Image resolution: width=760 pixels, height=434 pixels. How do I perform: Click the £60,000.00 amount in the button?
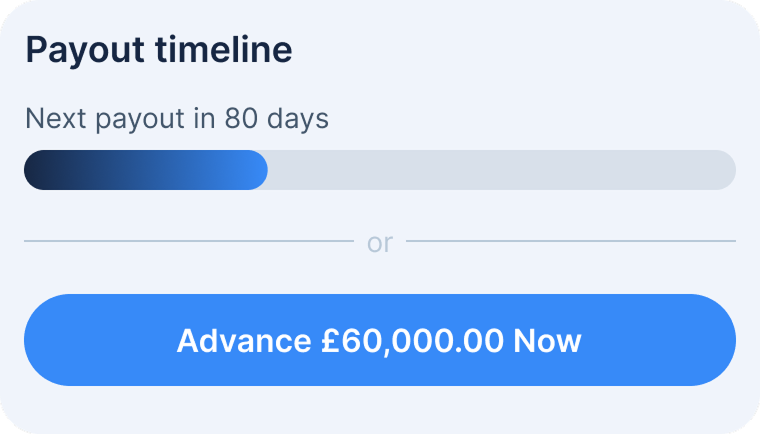412,340
